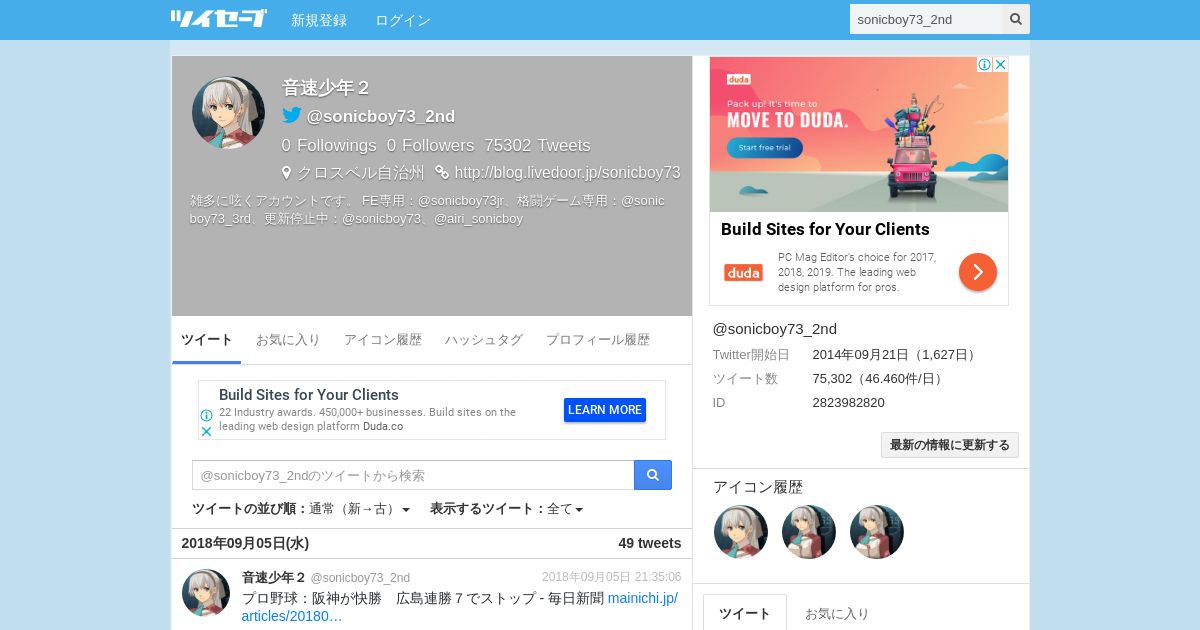
Task: Click the @sonicboy73_2nd next to tweet author
Action: click(360, 578)
